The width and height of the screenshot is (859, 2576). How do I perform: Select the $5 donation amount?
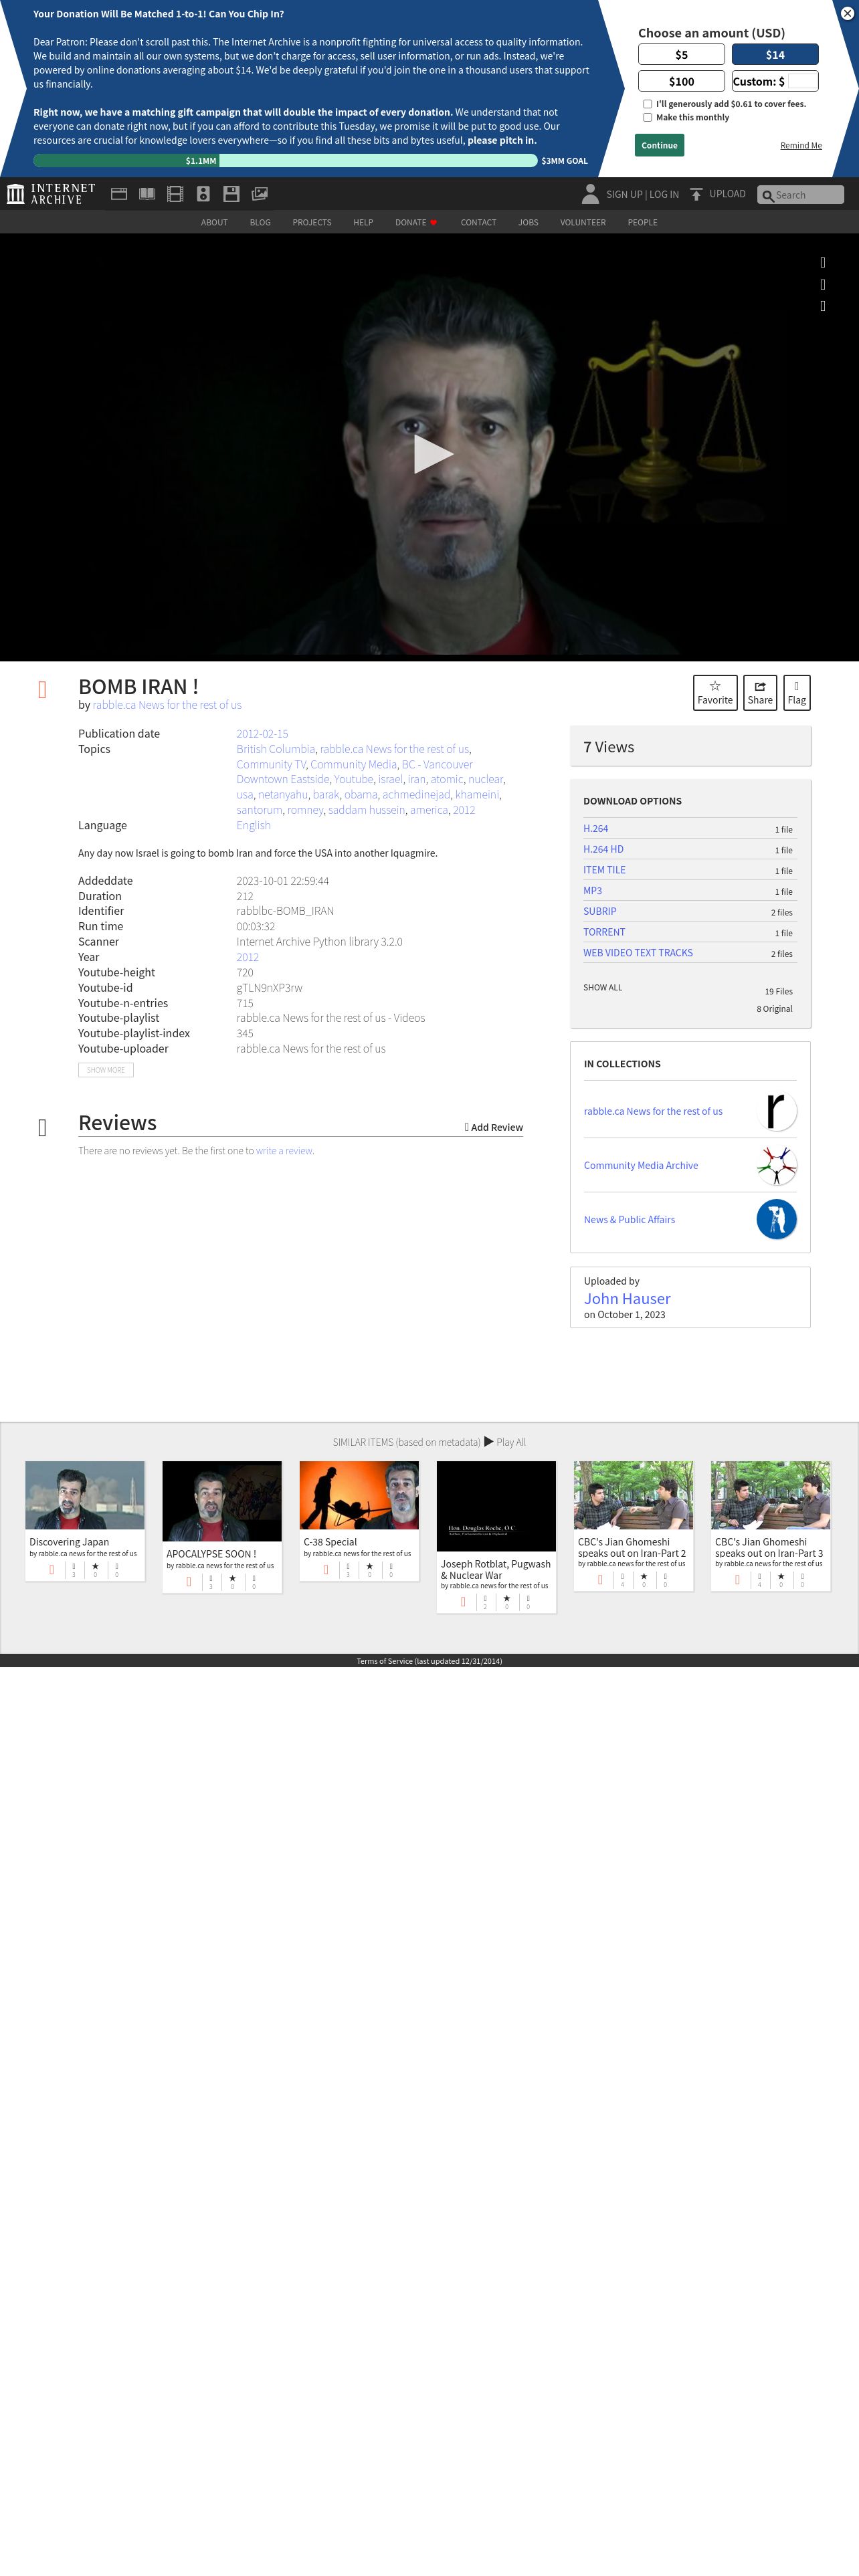pyautogui.click(x=681, y=55)
